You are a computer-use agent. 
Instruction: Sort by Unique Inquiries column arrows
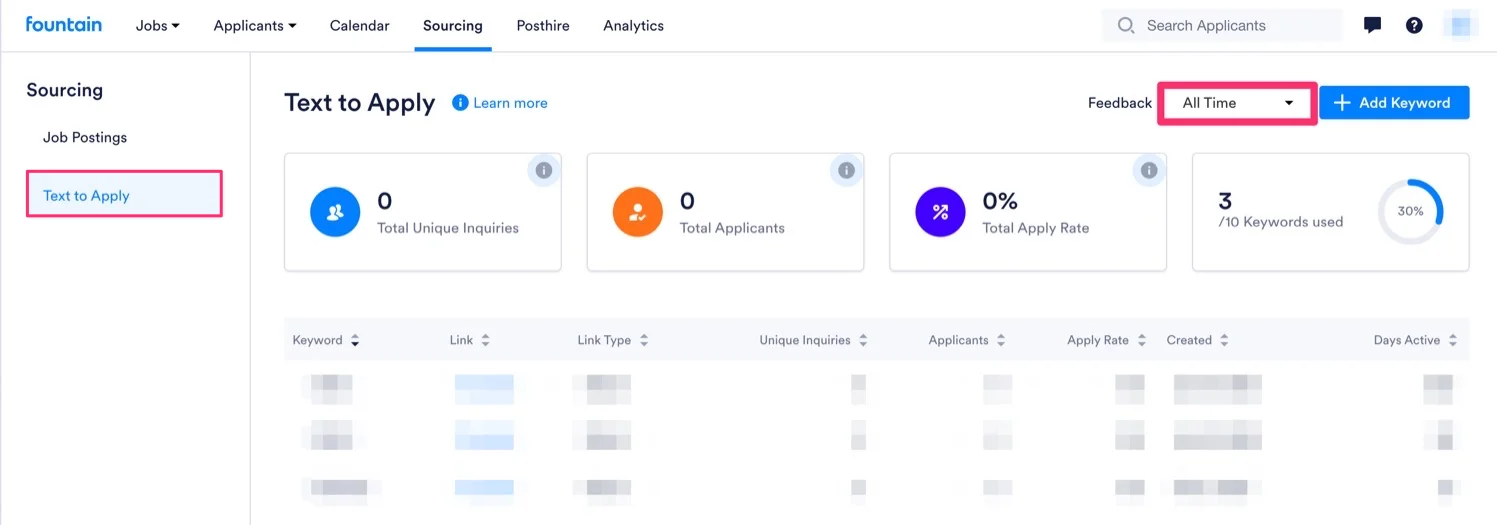click(x=863, y=340)
